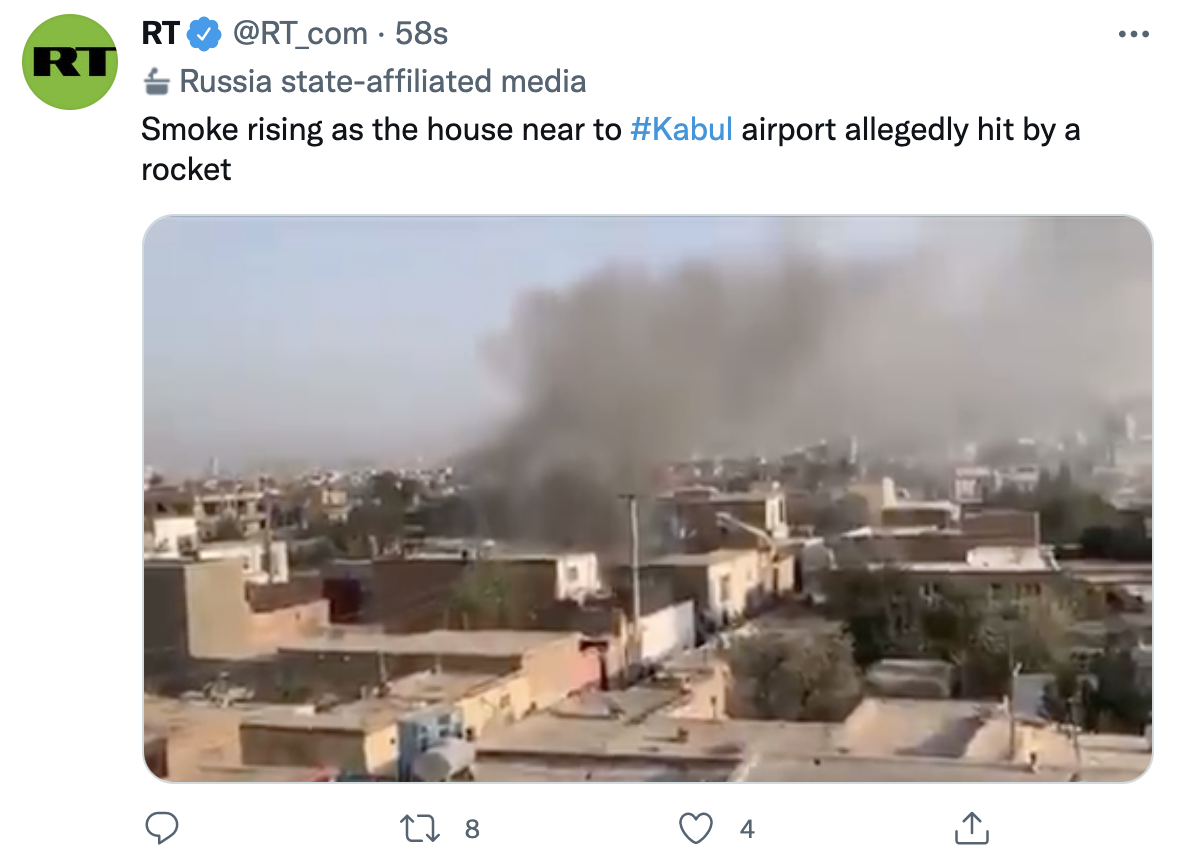Open the #Kabul hashtag
Screen dimensions: 1184x858
pyautogui.click(x=681, y=130)
